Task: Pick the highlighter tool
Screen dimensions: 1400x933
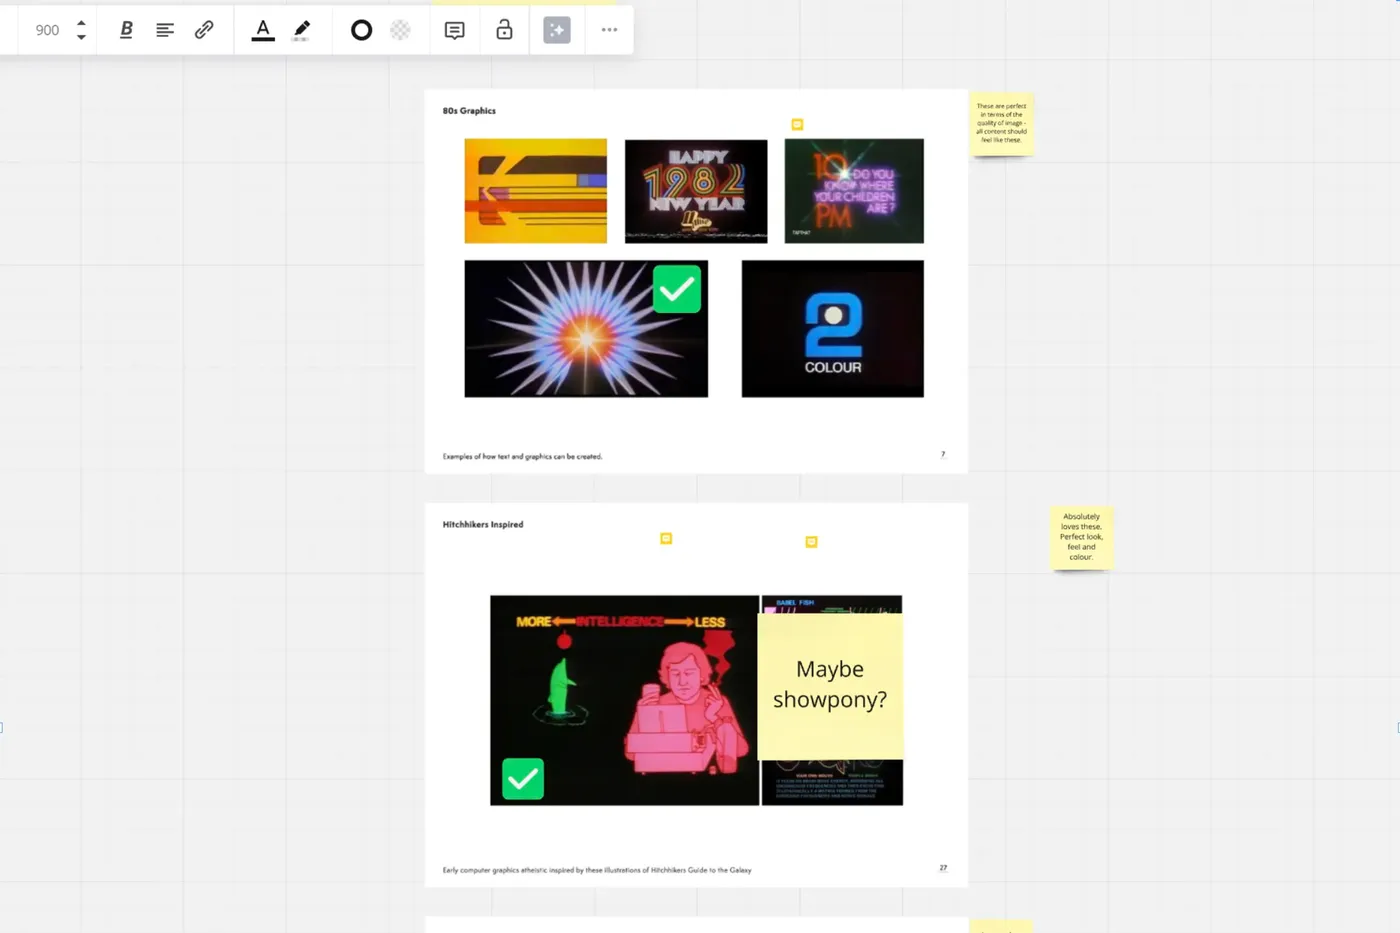Action: coord(301,30)
